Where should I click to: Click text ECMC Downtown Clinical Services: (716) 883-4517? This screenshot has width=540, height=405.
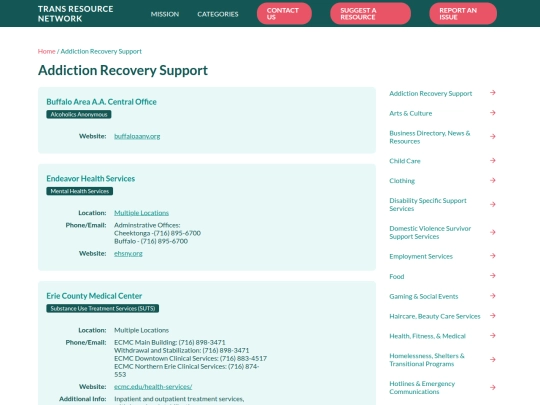(x=190, y=359)
